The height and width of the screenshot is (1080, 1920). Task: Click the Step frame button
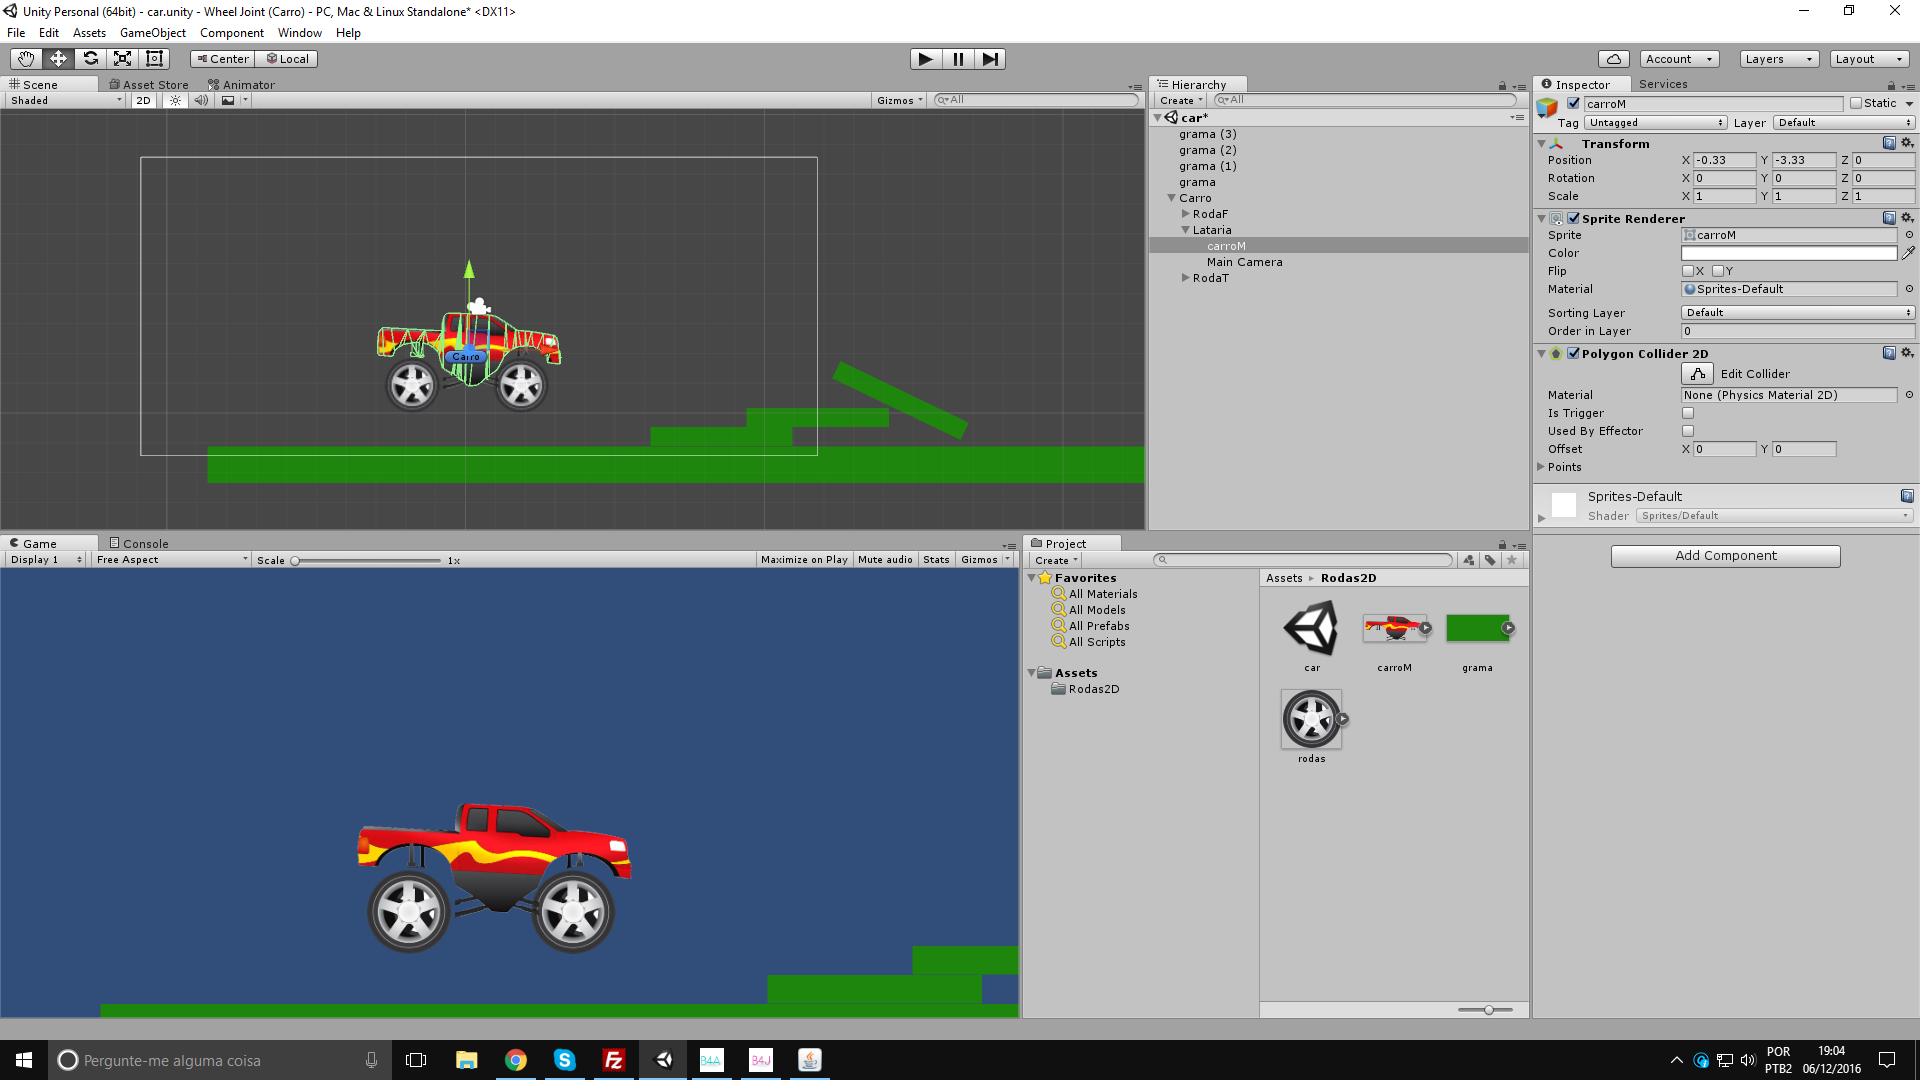tap(989, 59)
